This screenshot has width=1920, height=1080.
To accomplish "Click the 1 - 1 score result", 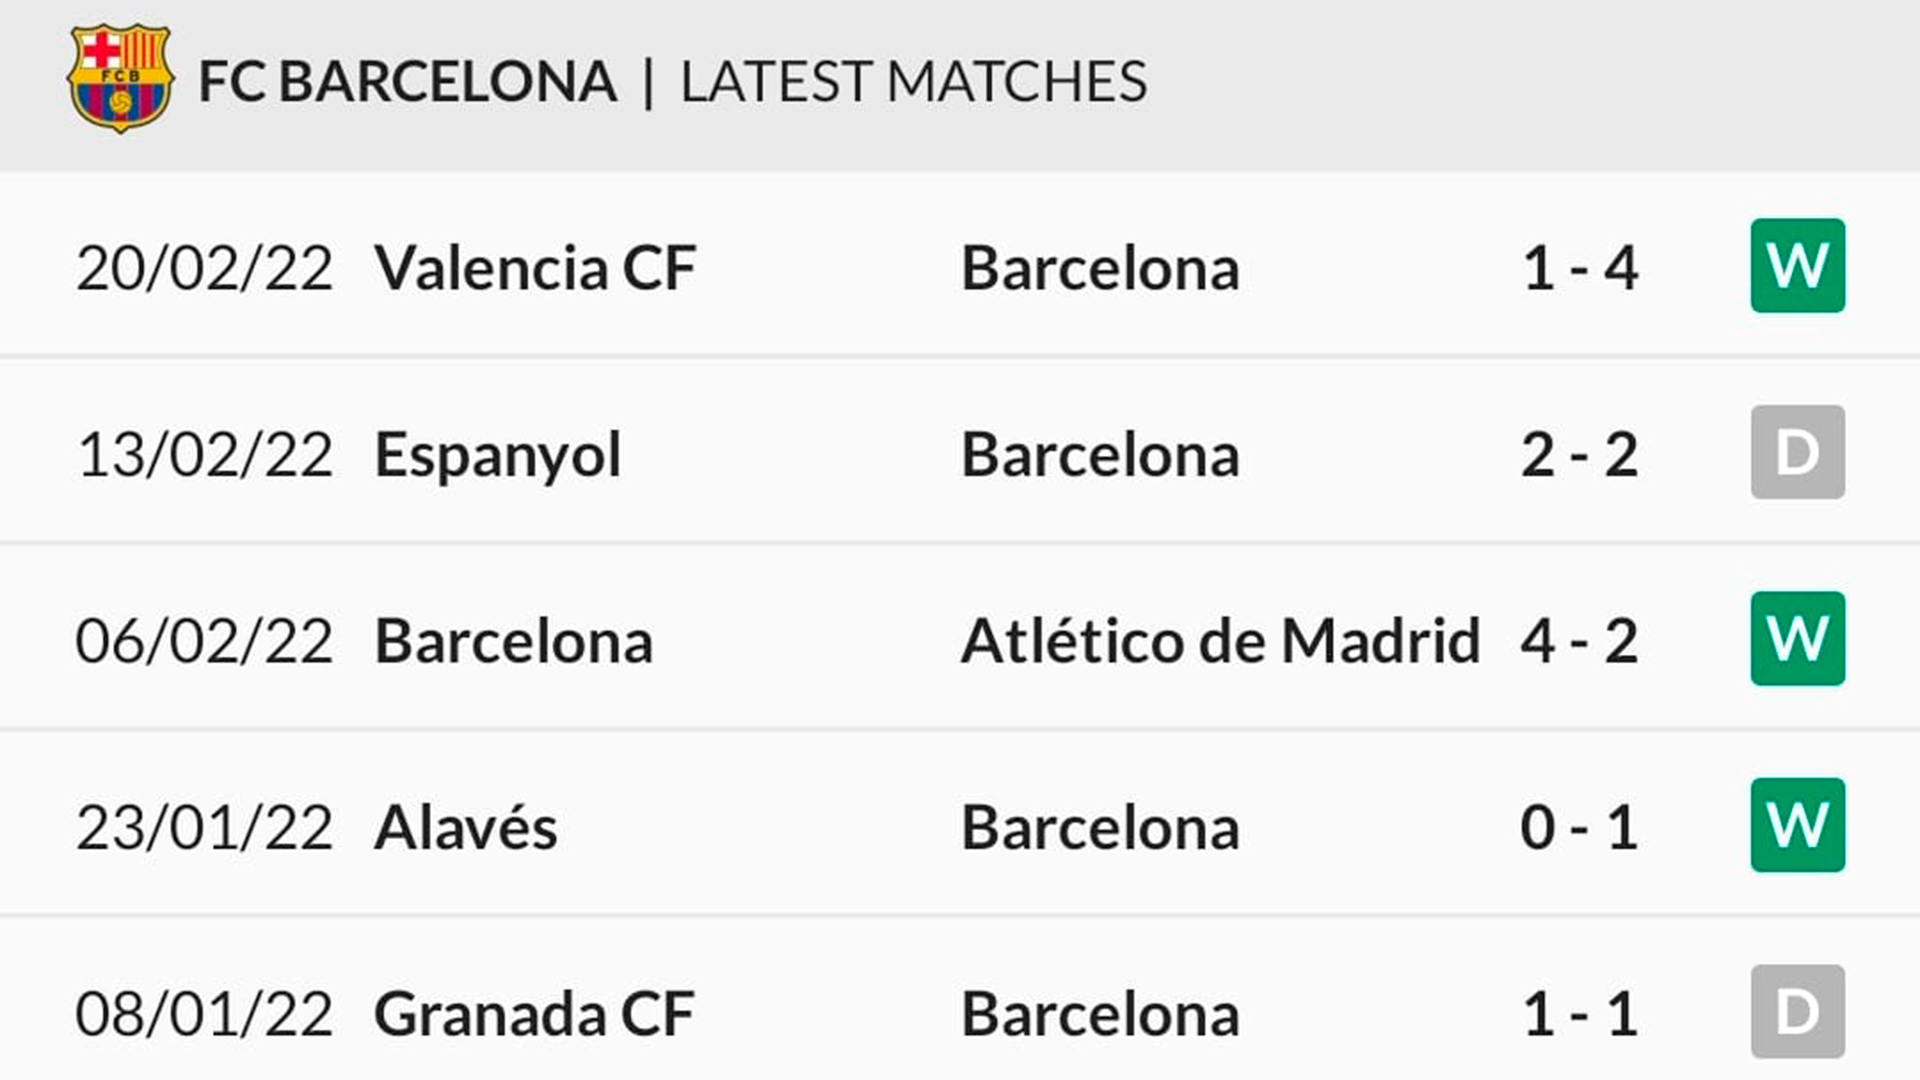I will point(1580,1014).
